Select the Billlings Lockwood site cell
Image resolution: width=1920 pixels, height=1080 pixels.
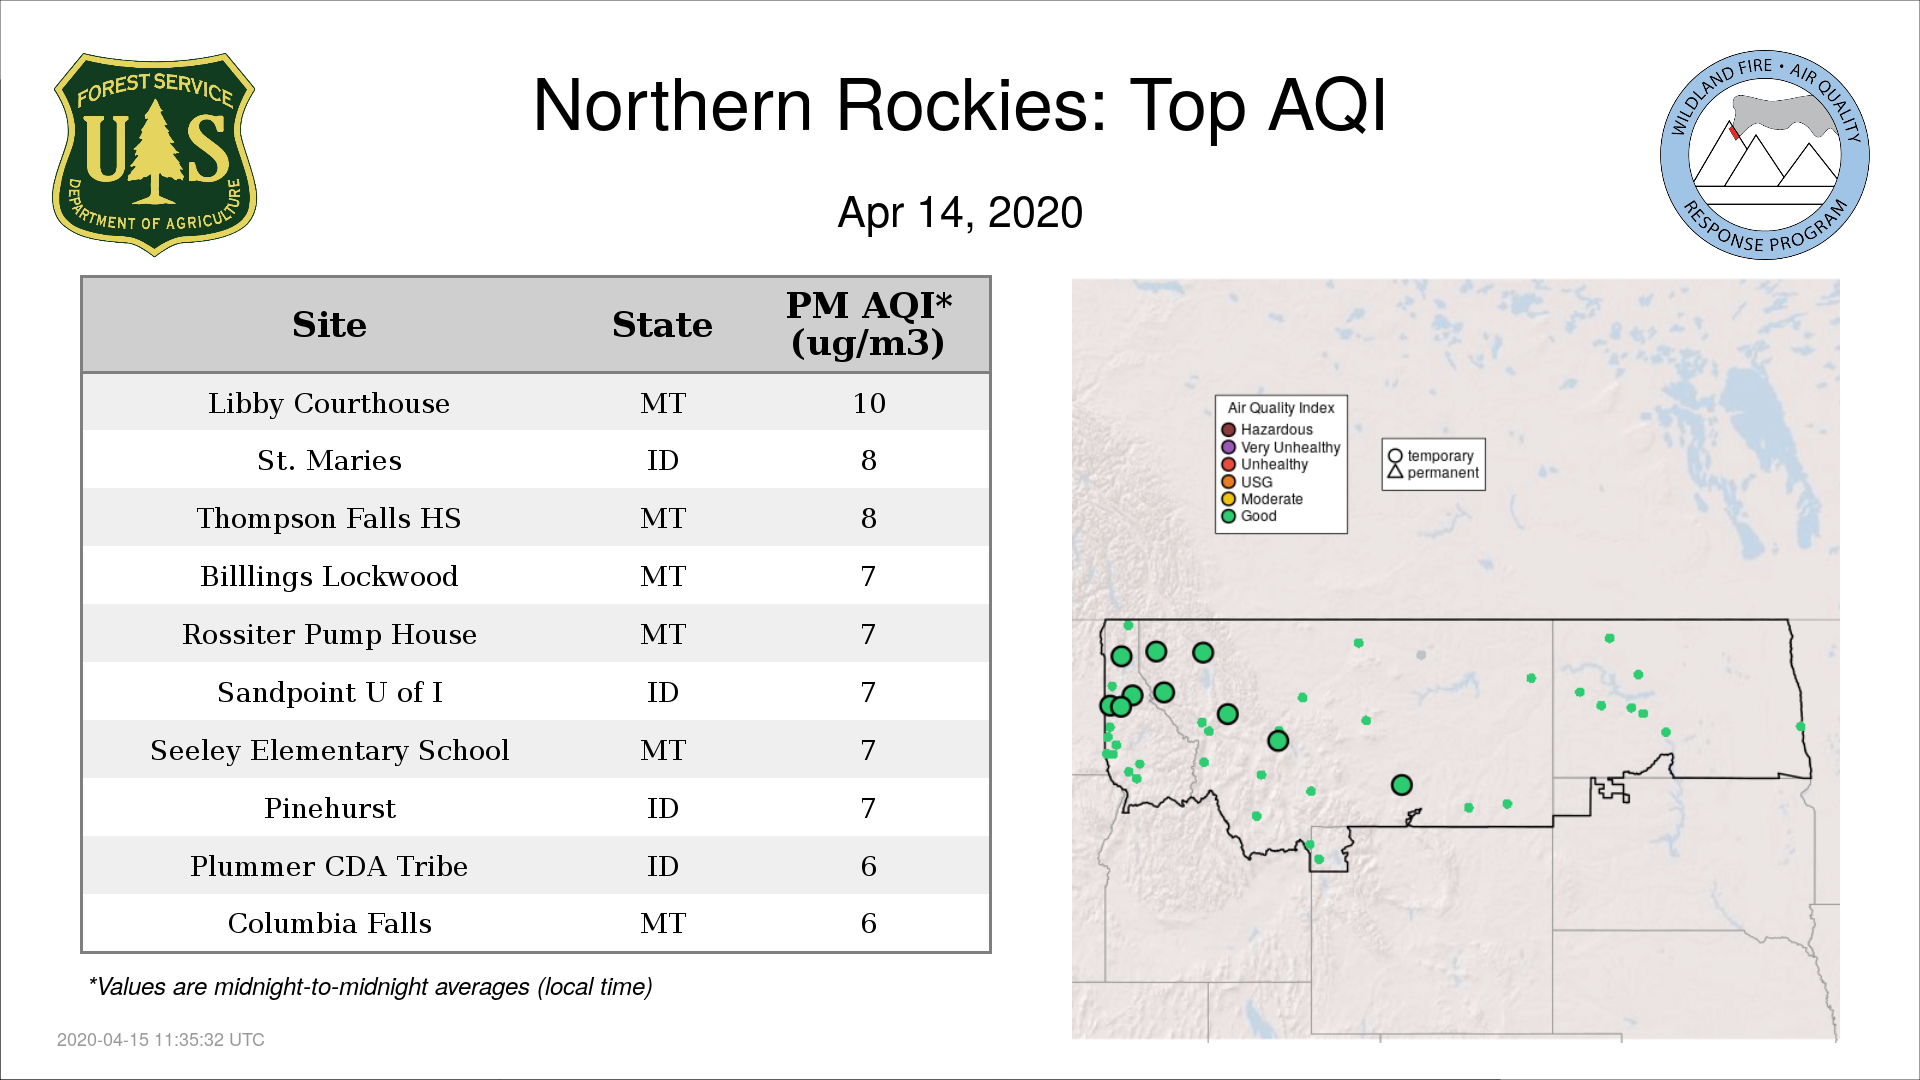click(x=329, y=576)
